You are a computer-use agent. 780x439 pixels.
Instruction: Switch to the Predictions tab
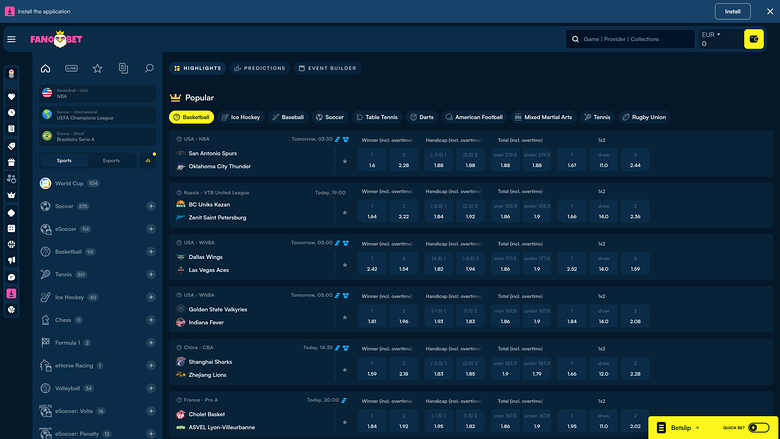click(260, 68)
